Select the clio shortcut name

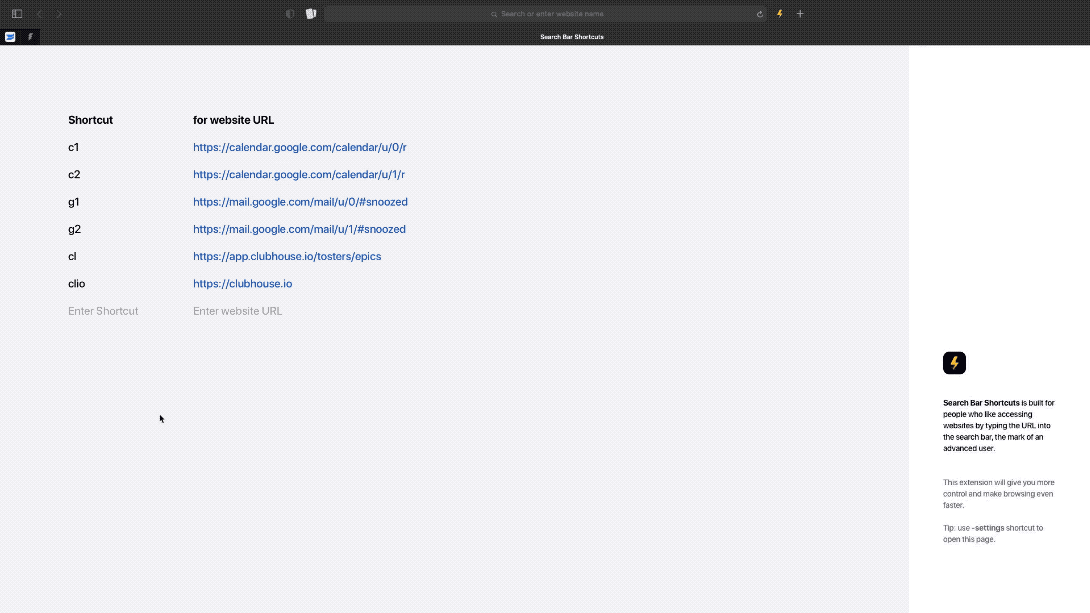(76, 284)
